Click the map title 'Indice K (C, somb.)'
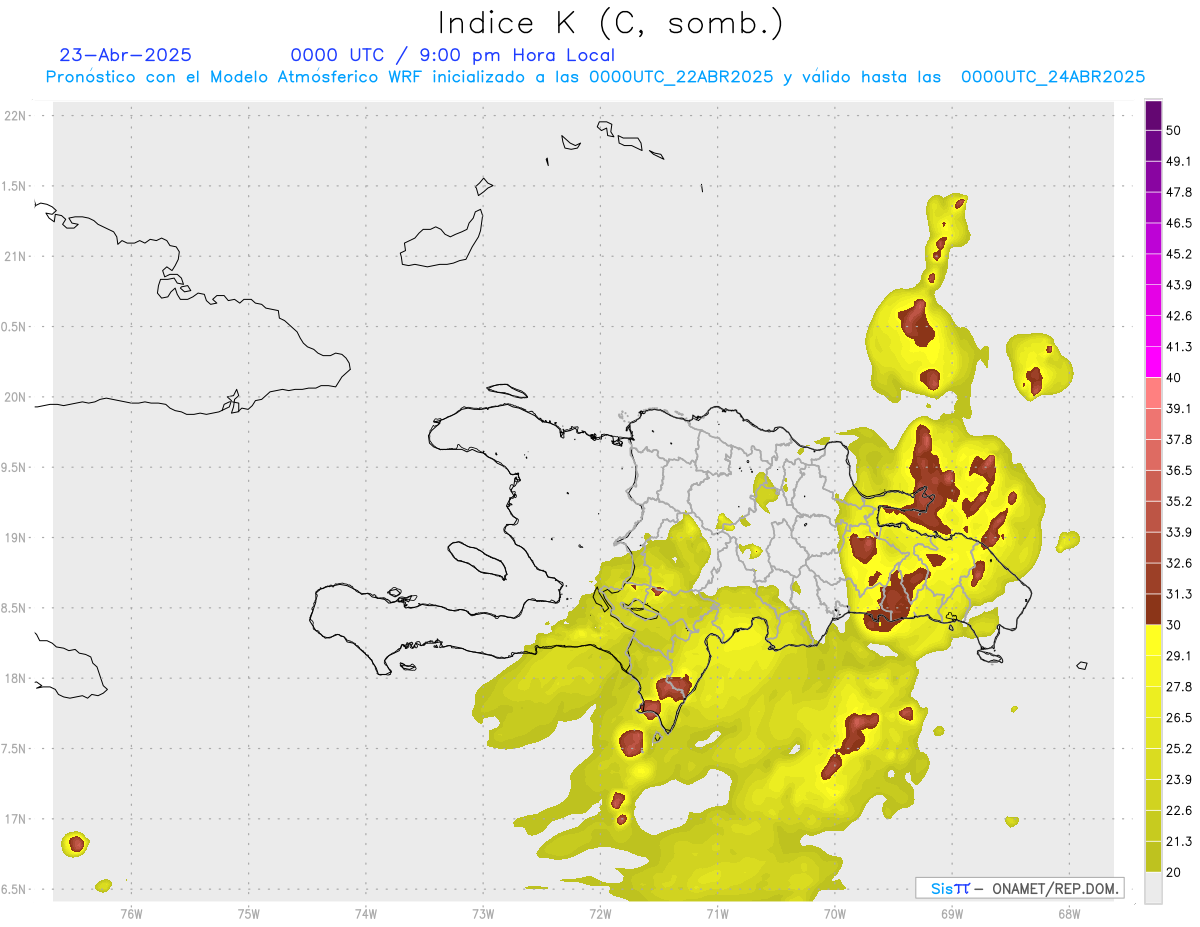Image resolution: width=1200 pixels, height=927 pixels. pyautogui.click(x=611, y=23)
